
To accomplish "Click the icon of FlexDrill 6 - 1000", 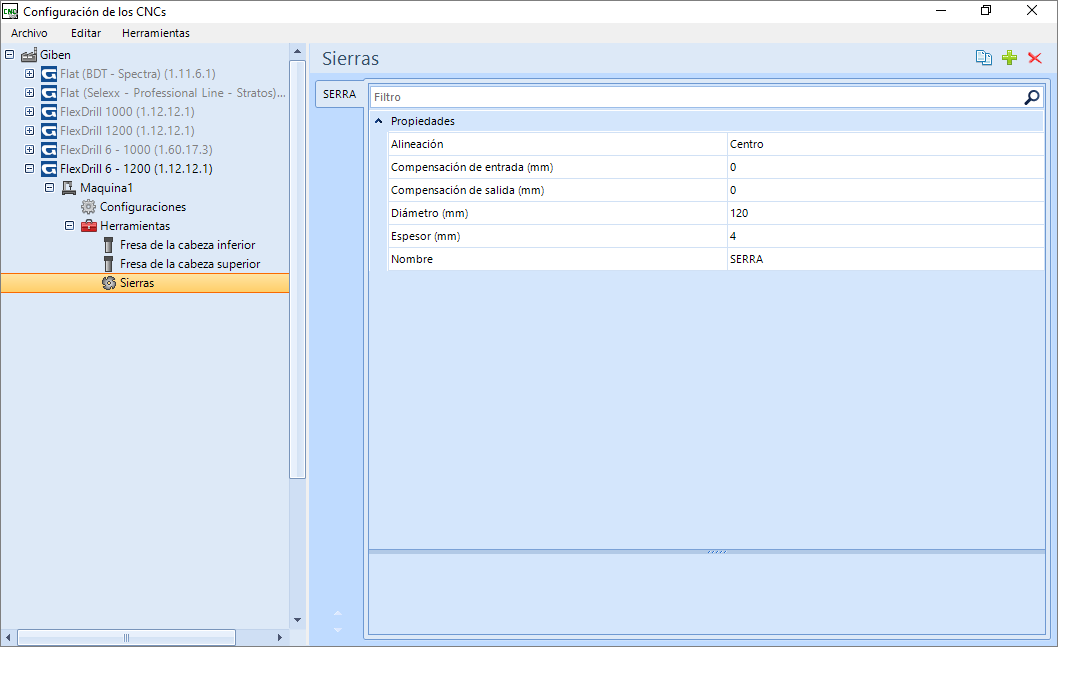I will [49, 149].
